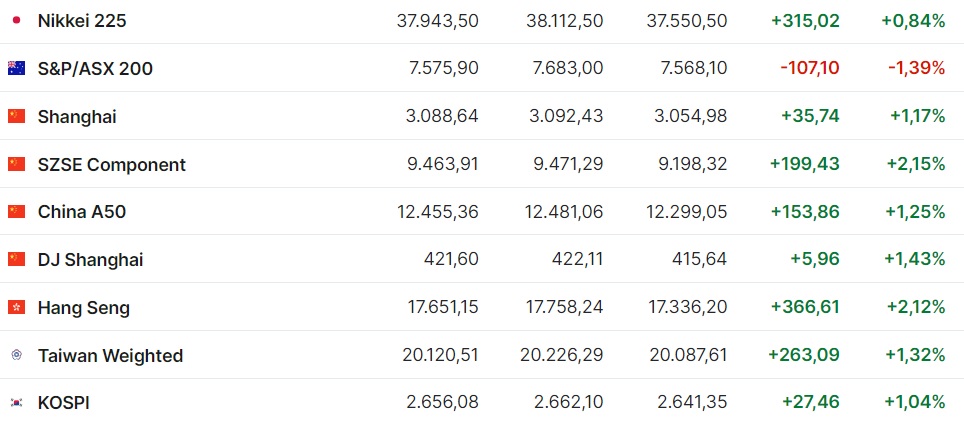The width and height of the screenshot is (964, 422).
Task: Click the South Korea flag beside KOSPI
Action: coord(16,403)
